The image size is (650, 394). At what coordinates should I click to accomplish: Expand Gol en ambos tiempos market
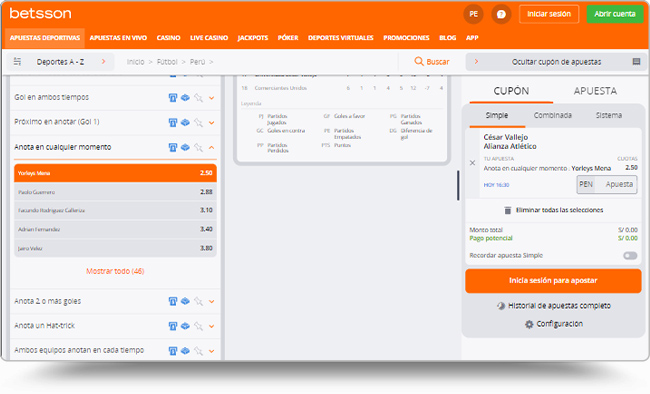point(211,98)
